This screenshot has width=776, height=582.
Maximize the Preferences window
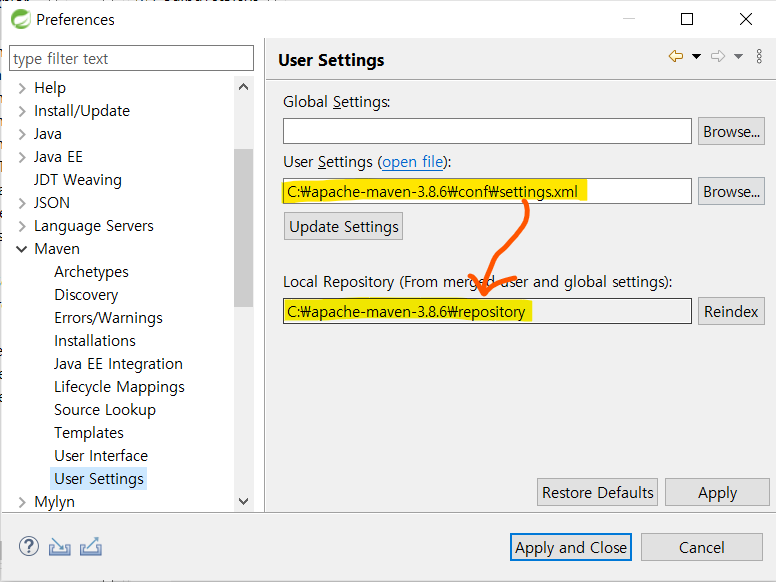click(x=686, y=19)
